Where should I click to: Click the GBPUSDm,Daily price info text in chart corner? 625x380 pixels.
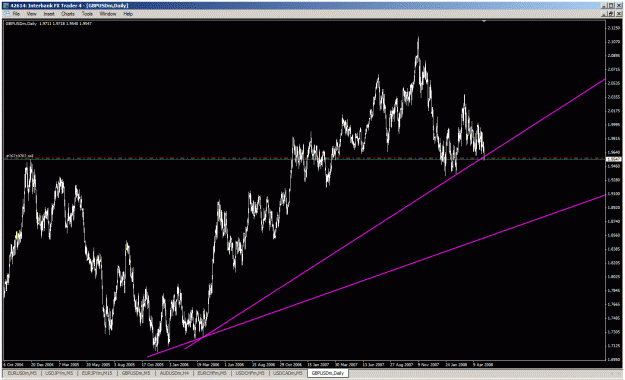tap(48, 24)
